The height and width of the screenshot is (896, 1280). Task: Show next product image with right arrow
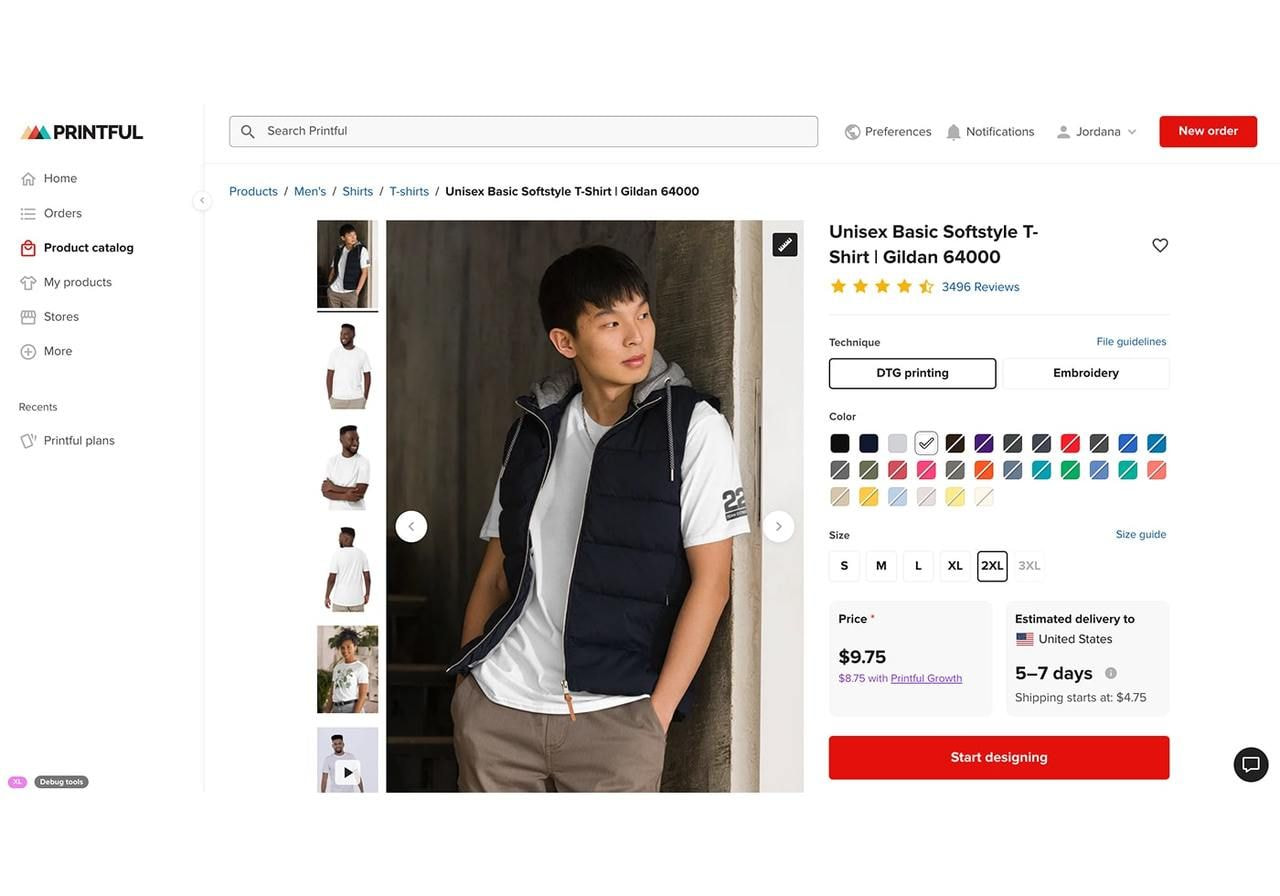point(779,527)
